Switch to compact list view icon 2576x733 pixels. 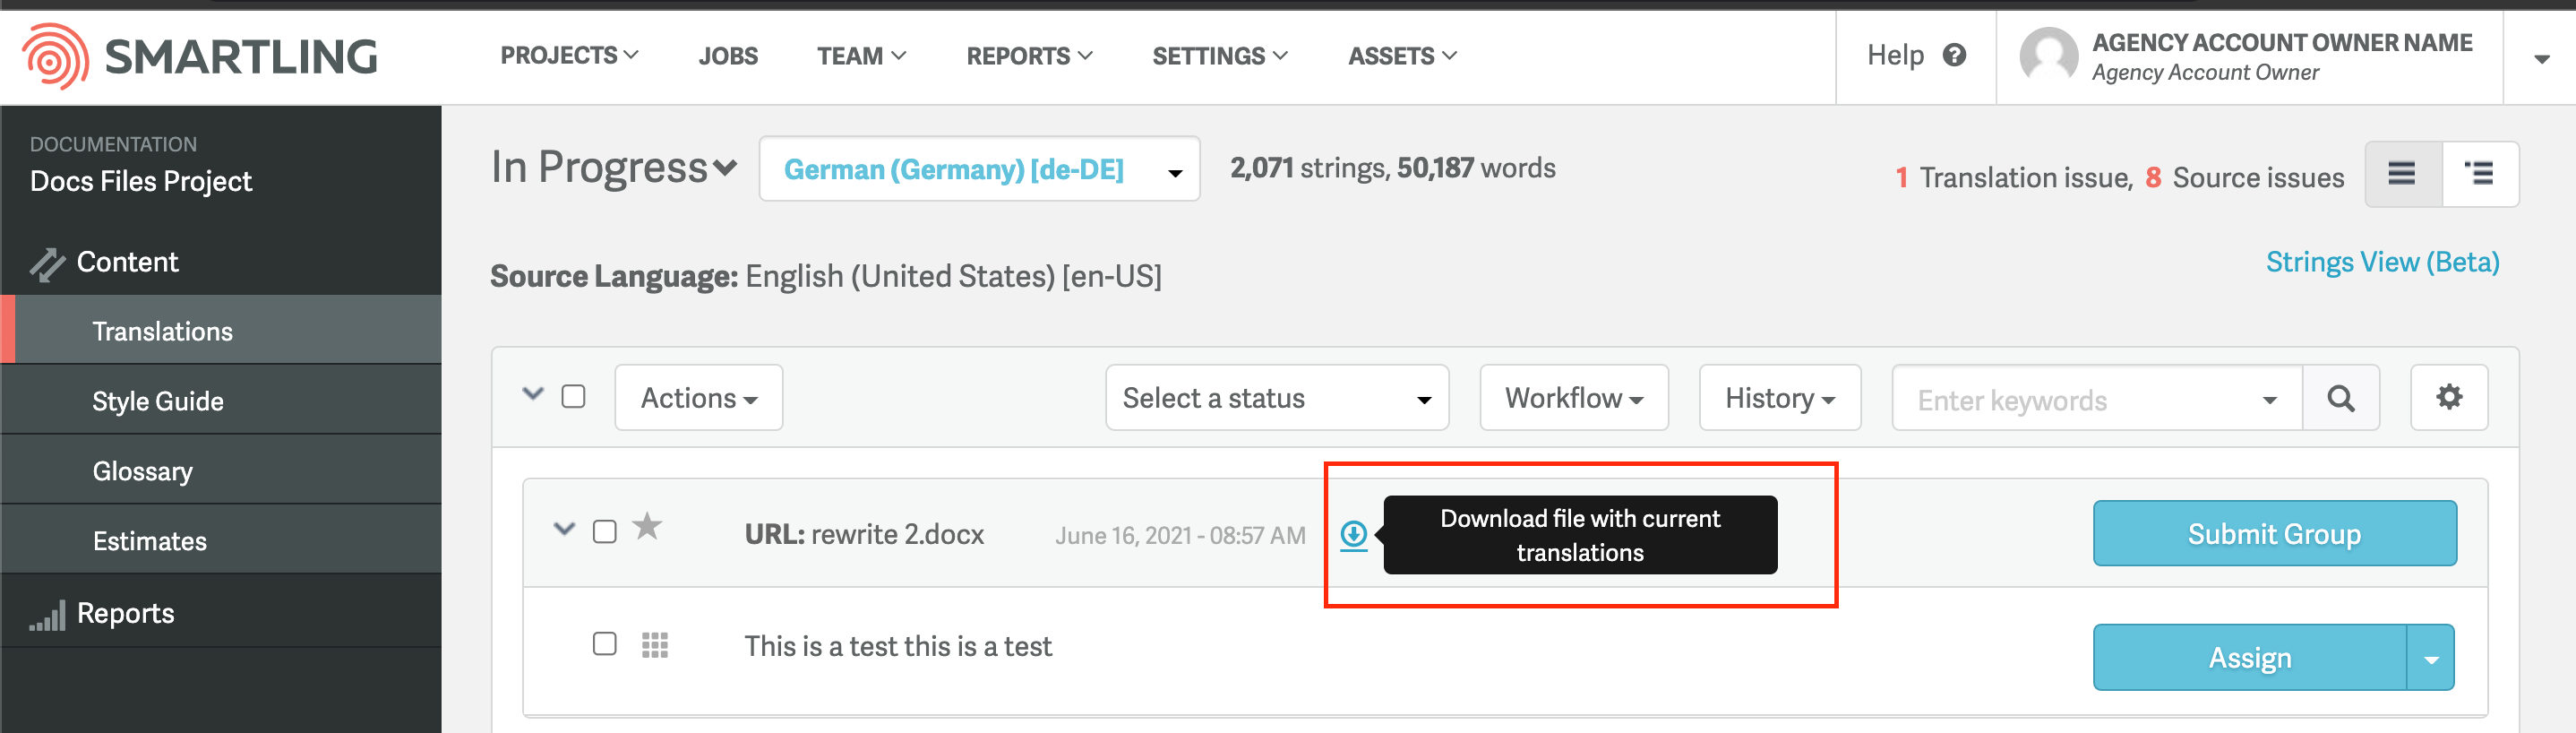pos(2402,174)
